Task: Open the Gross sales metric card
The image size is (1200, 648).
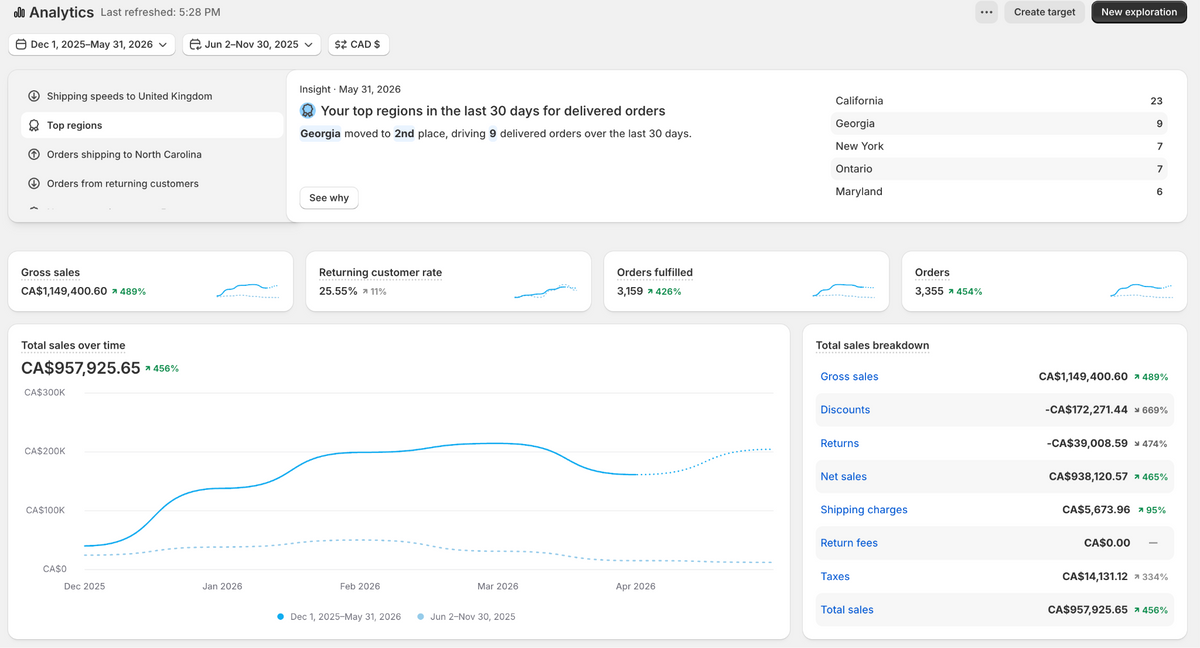Action: [x=151, y=281]
